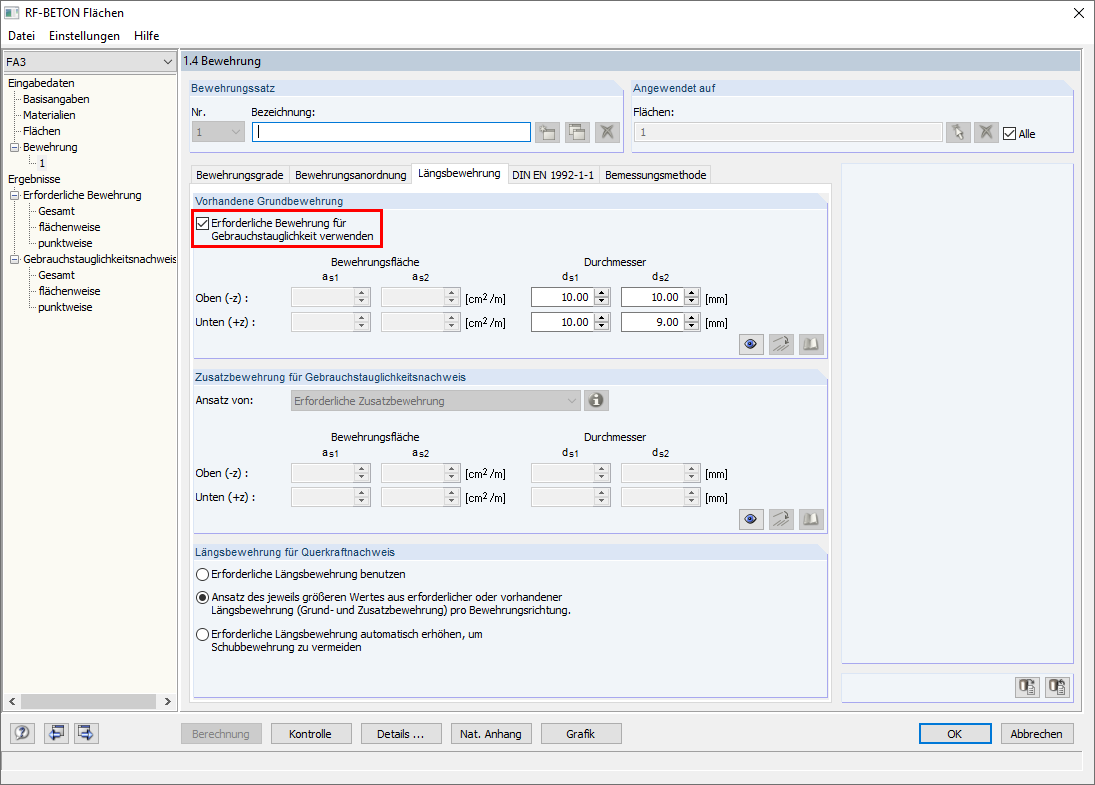Select Ansatz des jeweils größeren Wertes option
The width and height of the screenshot is (1095, 785).
(203, 598)
